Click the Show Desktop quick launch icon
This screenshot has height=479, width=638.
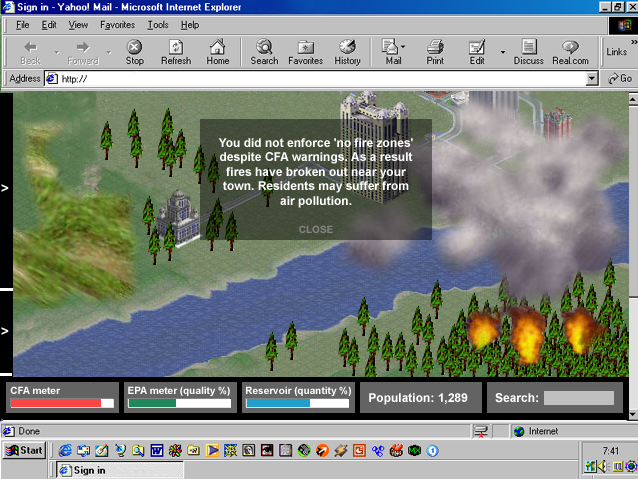coord(102,451)
